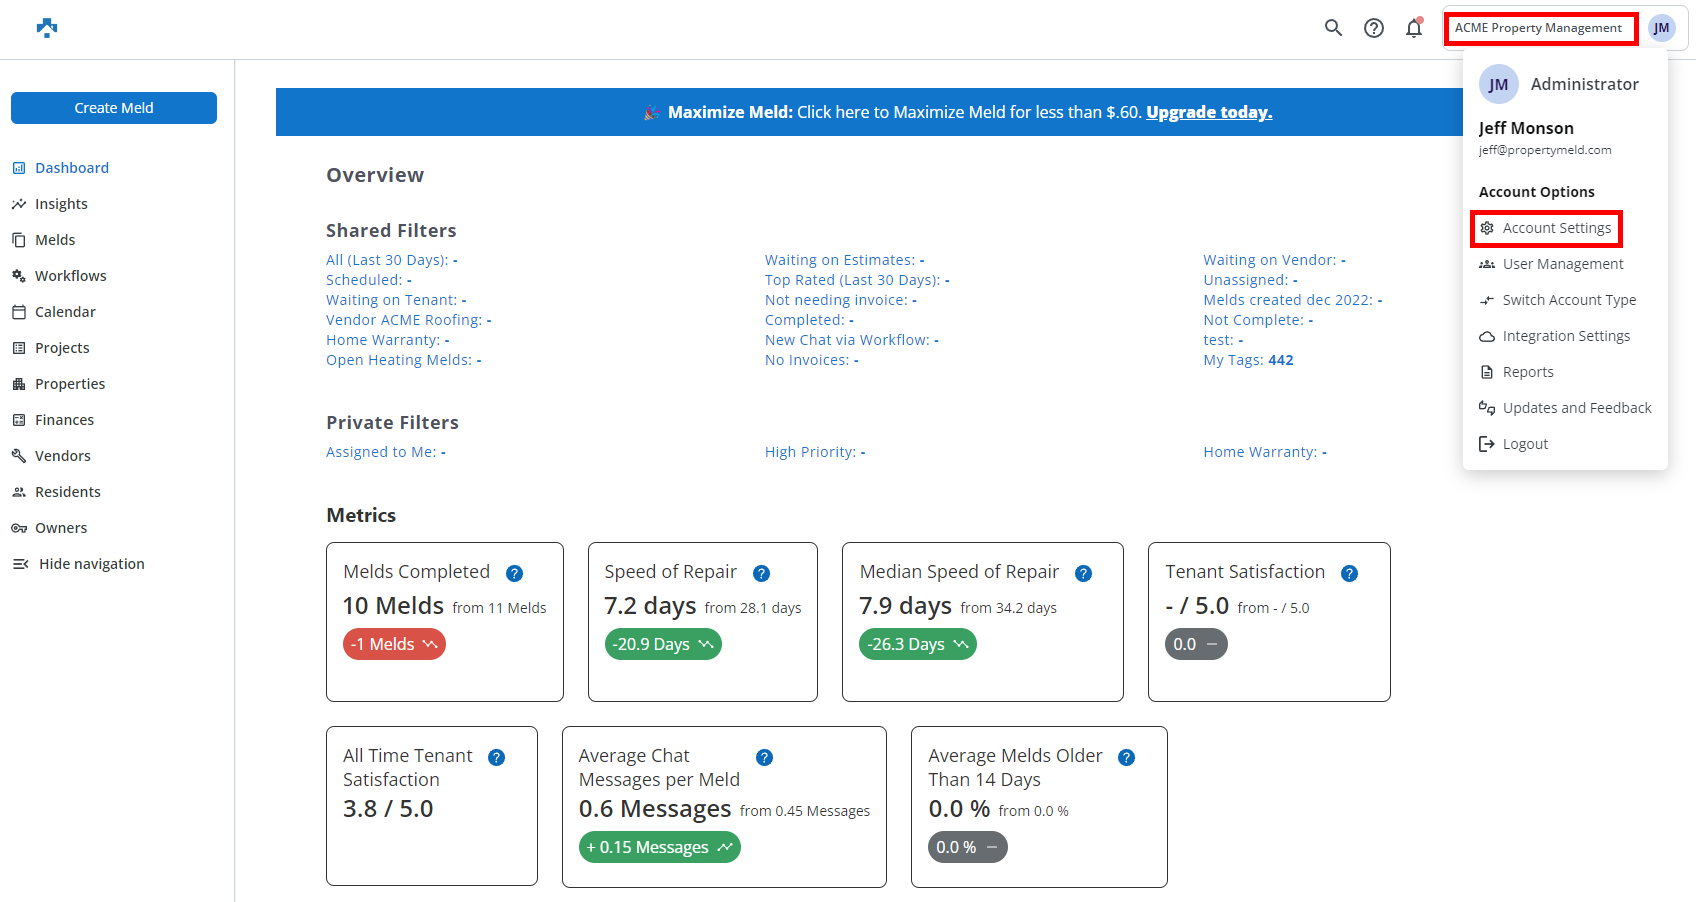Click the JM avatar in top bar
The height and width of the screenshot is (902, 1696).
point(1661,28)
